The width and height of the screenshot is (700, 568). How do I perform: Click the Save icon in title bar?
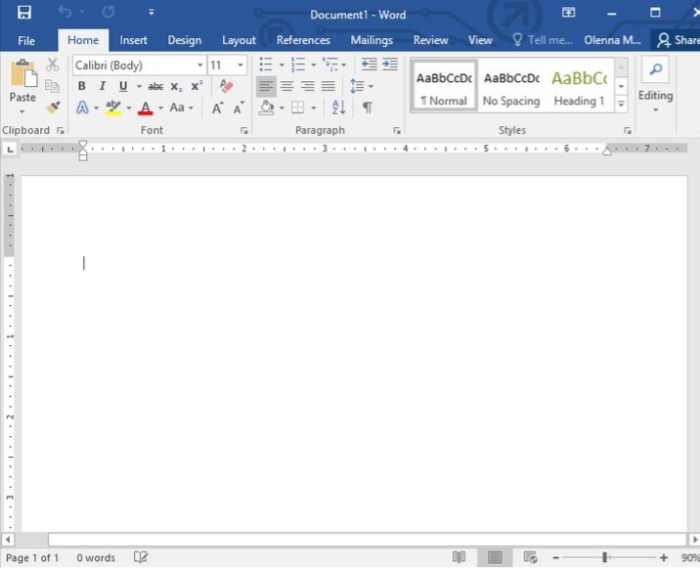tap(24, 13)
